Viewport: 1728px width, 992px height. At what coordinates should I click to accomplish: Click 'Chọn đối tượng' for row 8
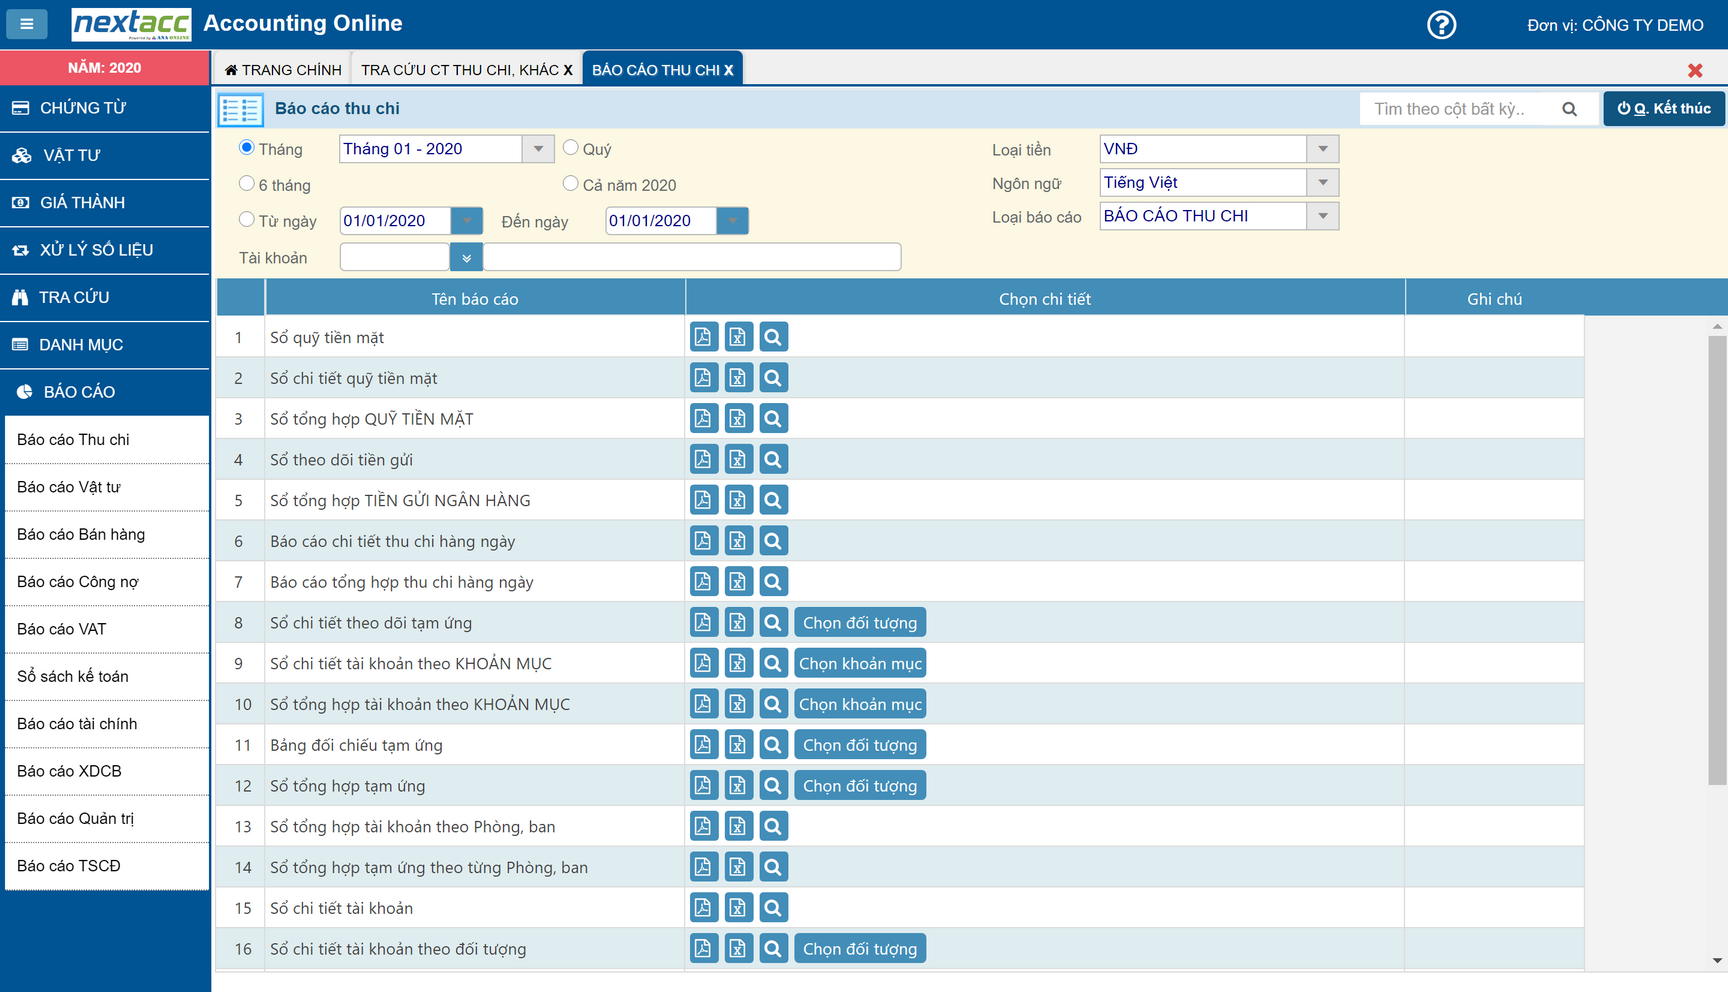[x=860, y=623]
